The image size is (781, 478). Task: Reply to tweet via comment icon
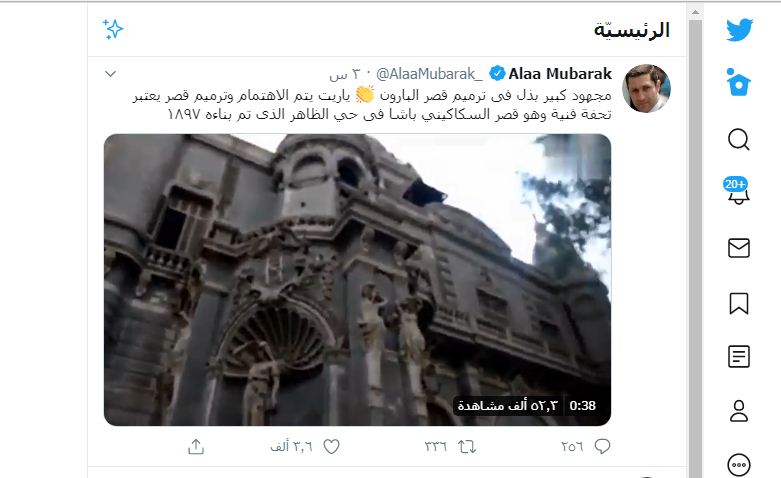[x=602, y=446]
